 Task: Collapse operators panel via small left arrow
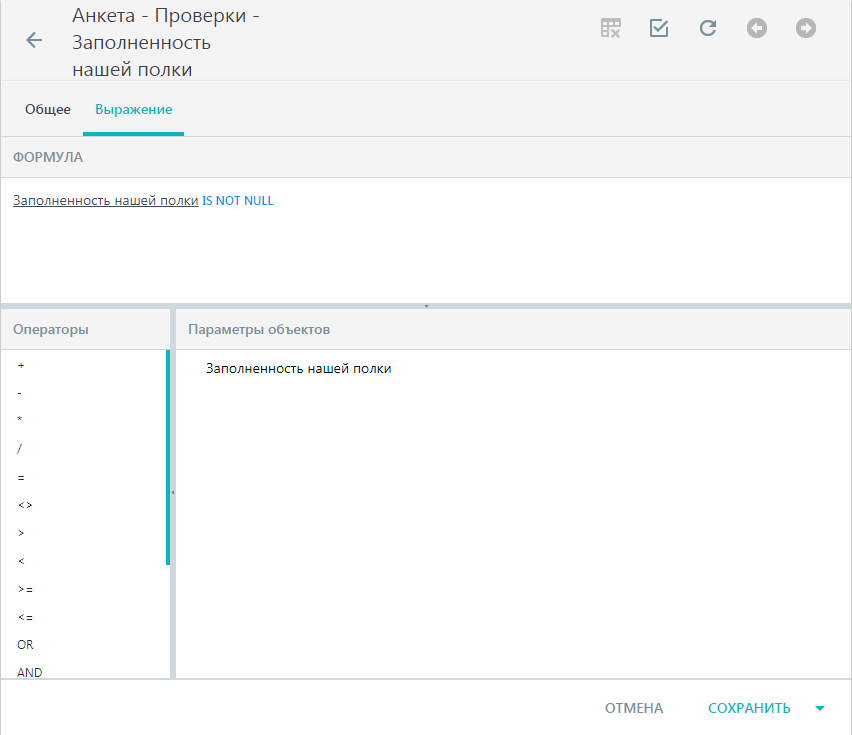pos(173,493)
